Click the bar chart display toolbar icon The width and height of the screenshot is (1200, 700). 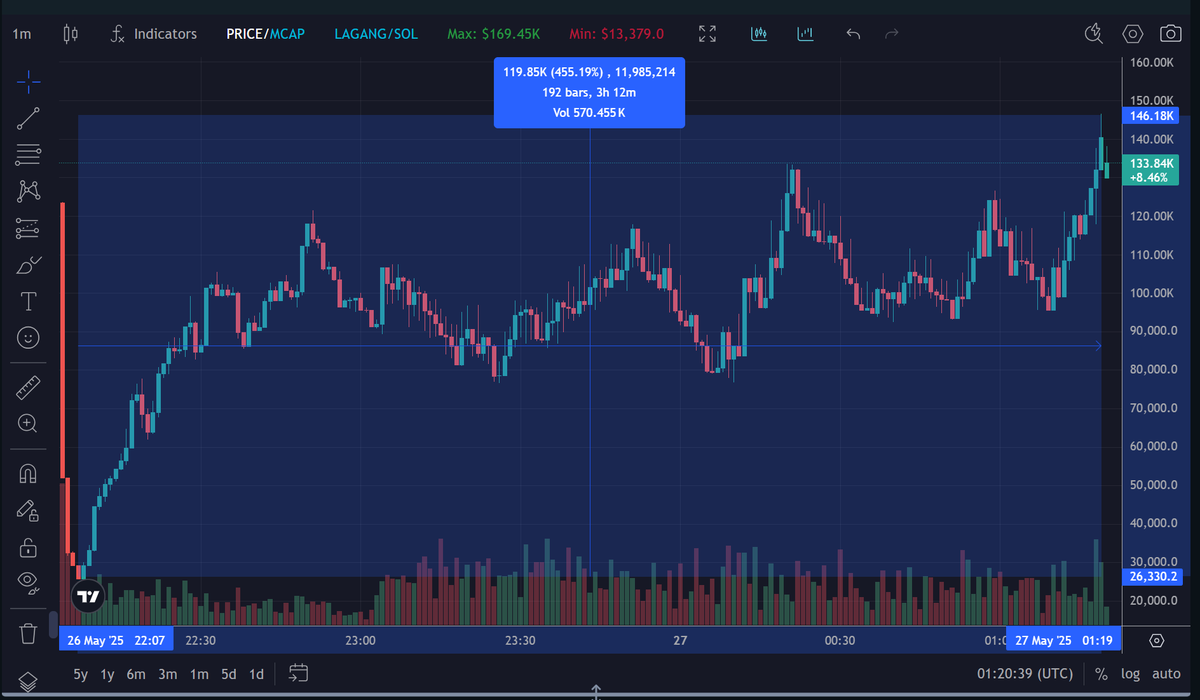point(806,34)
